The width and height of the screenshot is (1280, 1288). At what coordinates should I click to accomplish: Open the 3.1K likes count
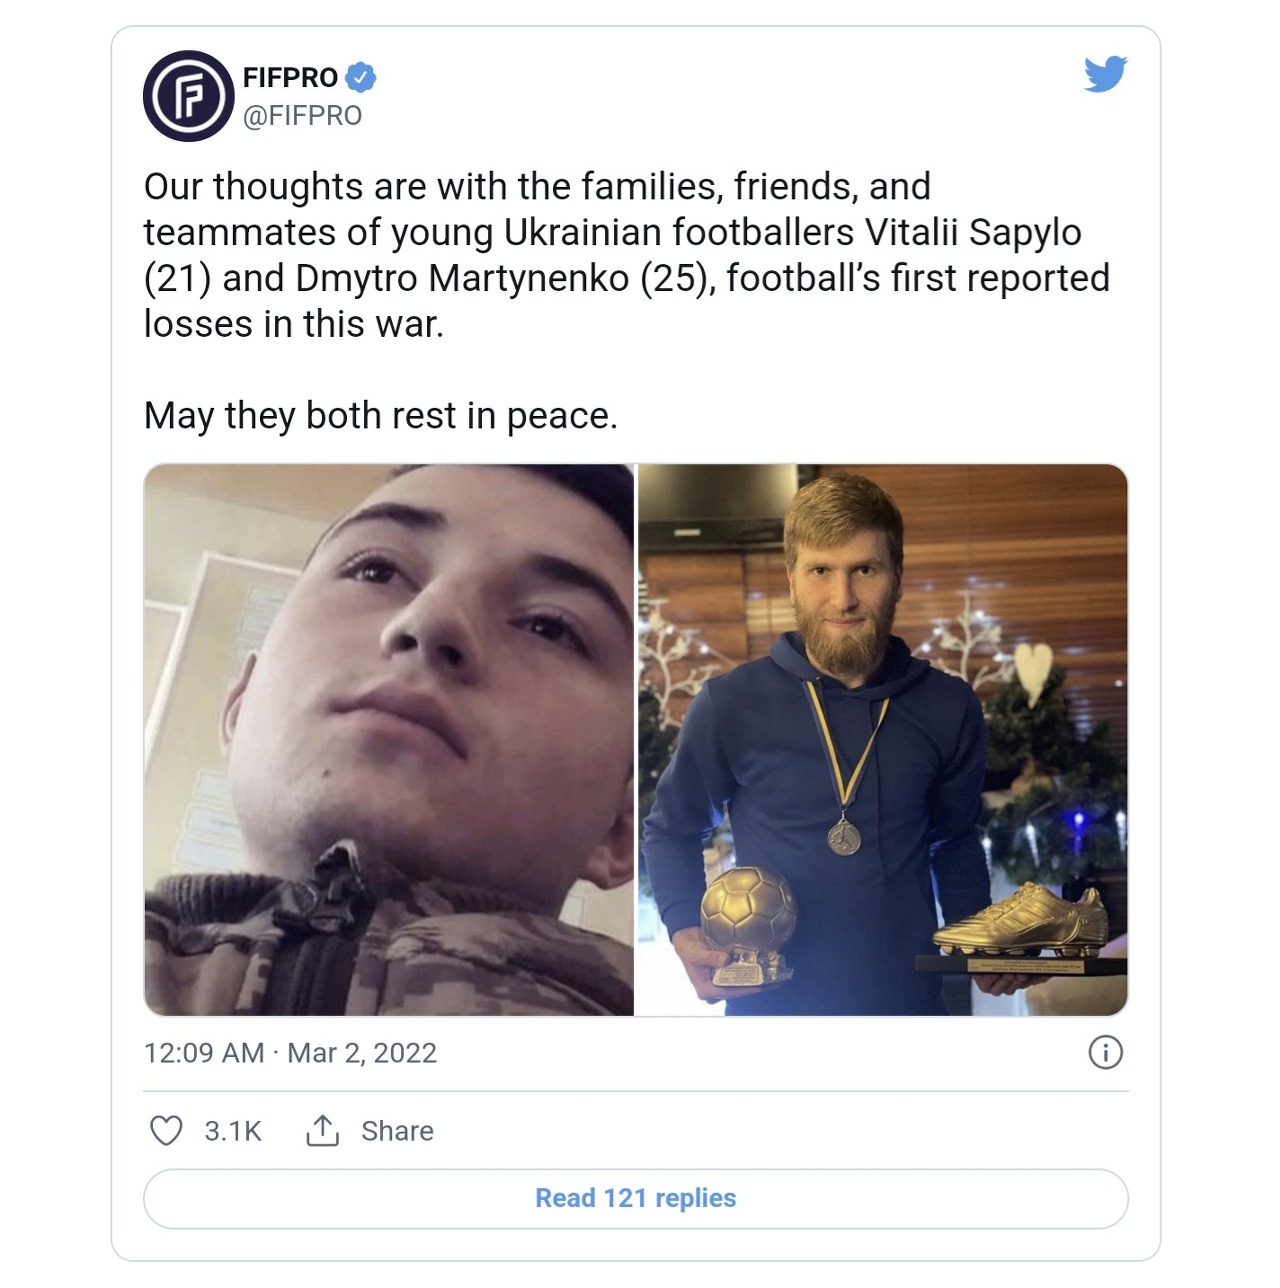coord(233,1131)
